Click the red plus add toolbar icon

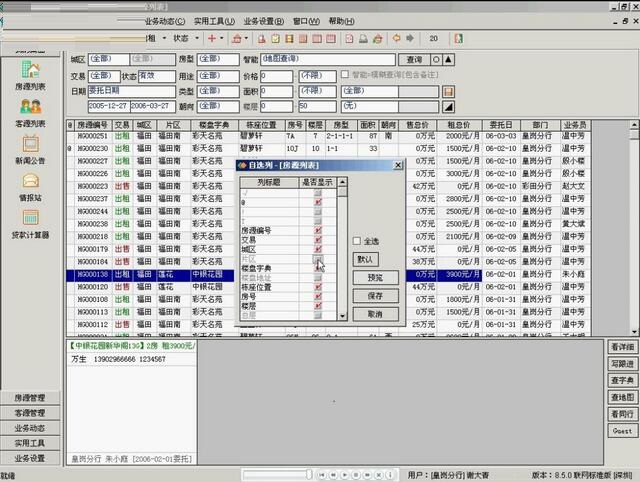(x=212, y=38)
